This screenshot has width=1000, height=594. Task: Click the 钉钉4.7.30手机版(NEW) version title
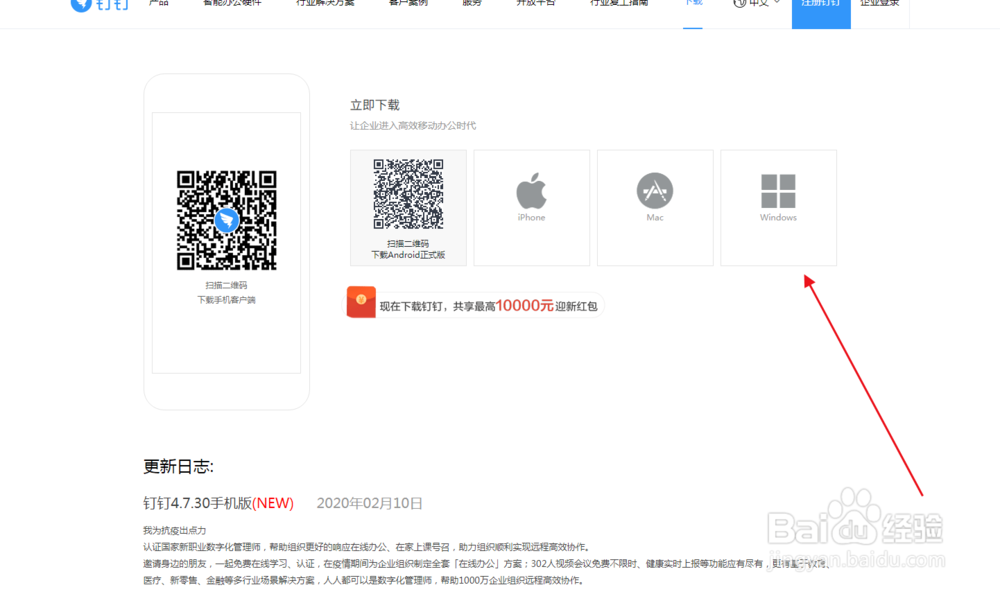coord(218,503)
